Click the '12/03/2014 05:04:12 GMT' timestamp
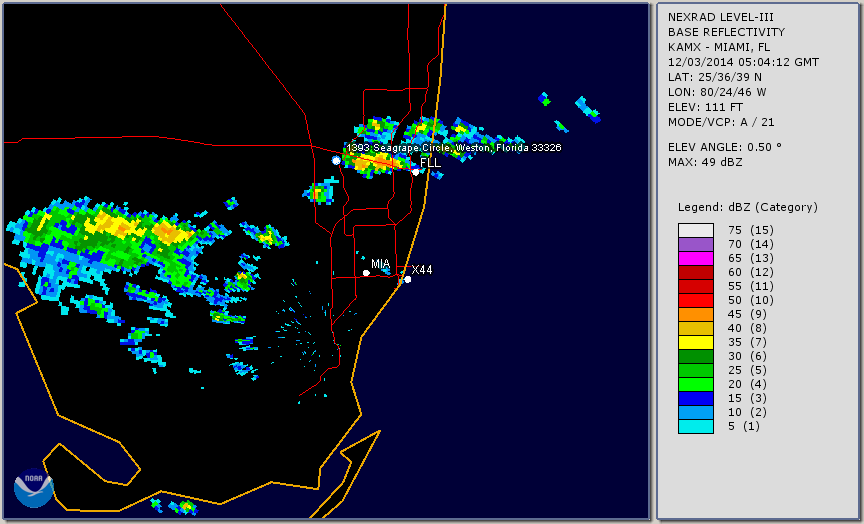 [743, 62]
